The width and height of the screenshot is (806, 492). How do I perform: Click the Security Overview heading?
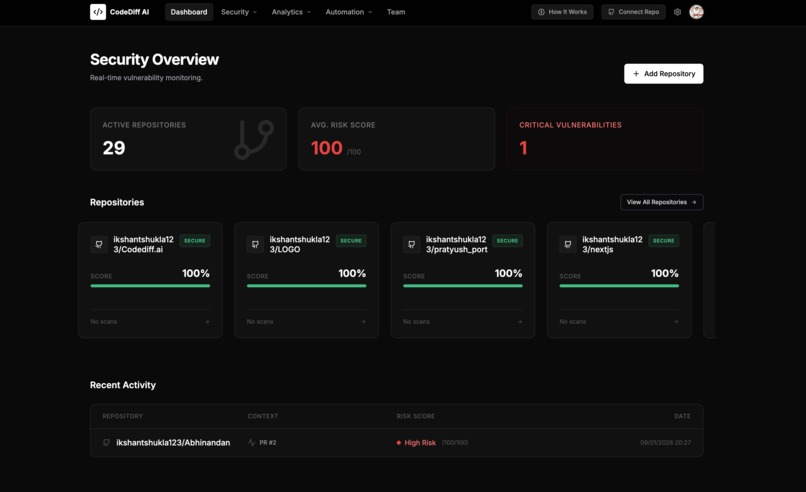tap(154, 60)
